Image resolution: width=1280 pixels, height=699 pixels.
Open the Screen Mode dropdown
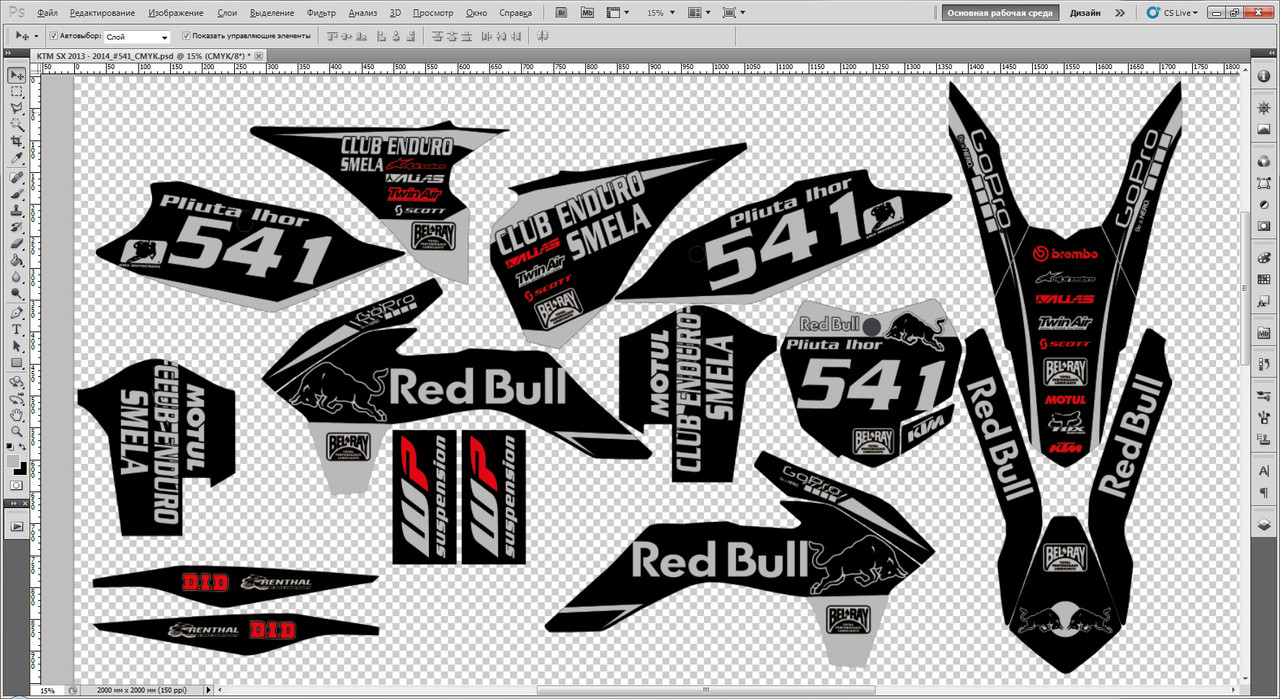point(732,13)
